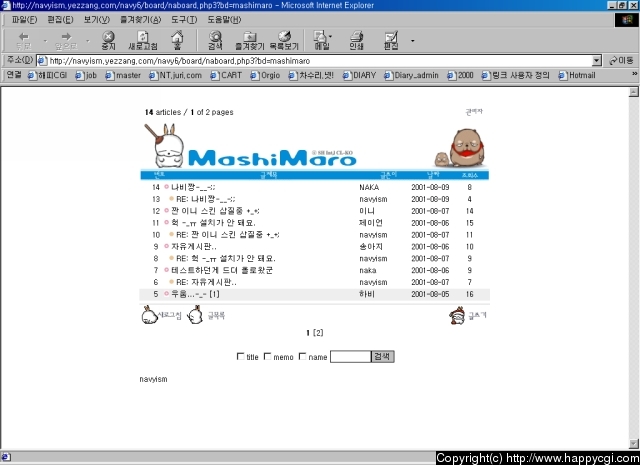Enable the name search checkbox

point(302,356)
